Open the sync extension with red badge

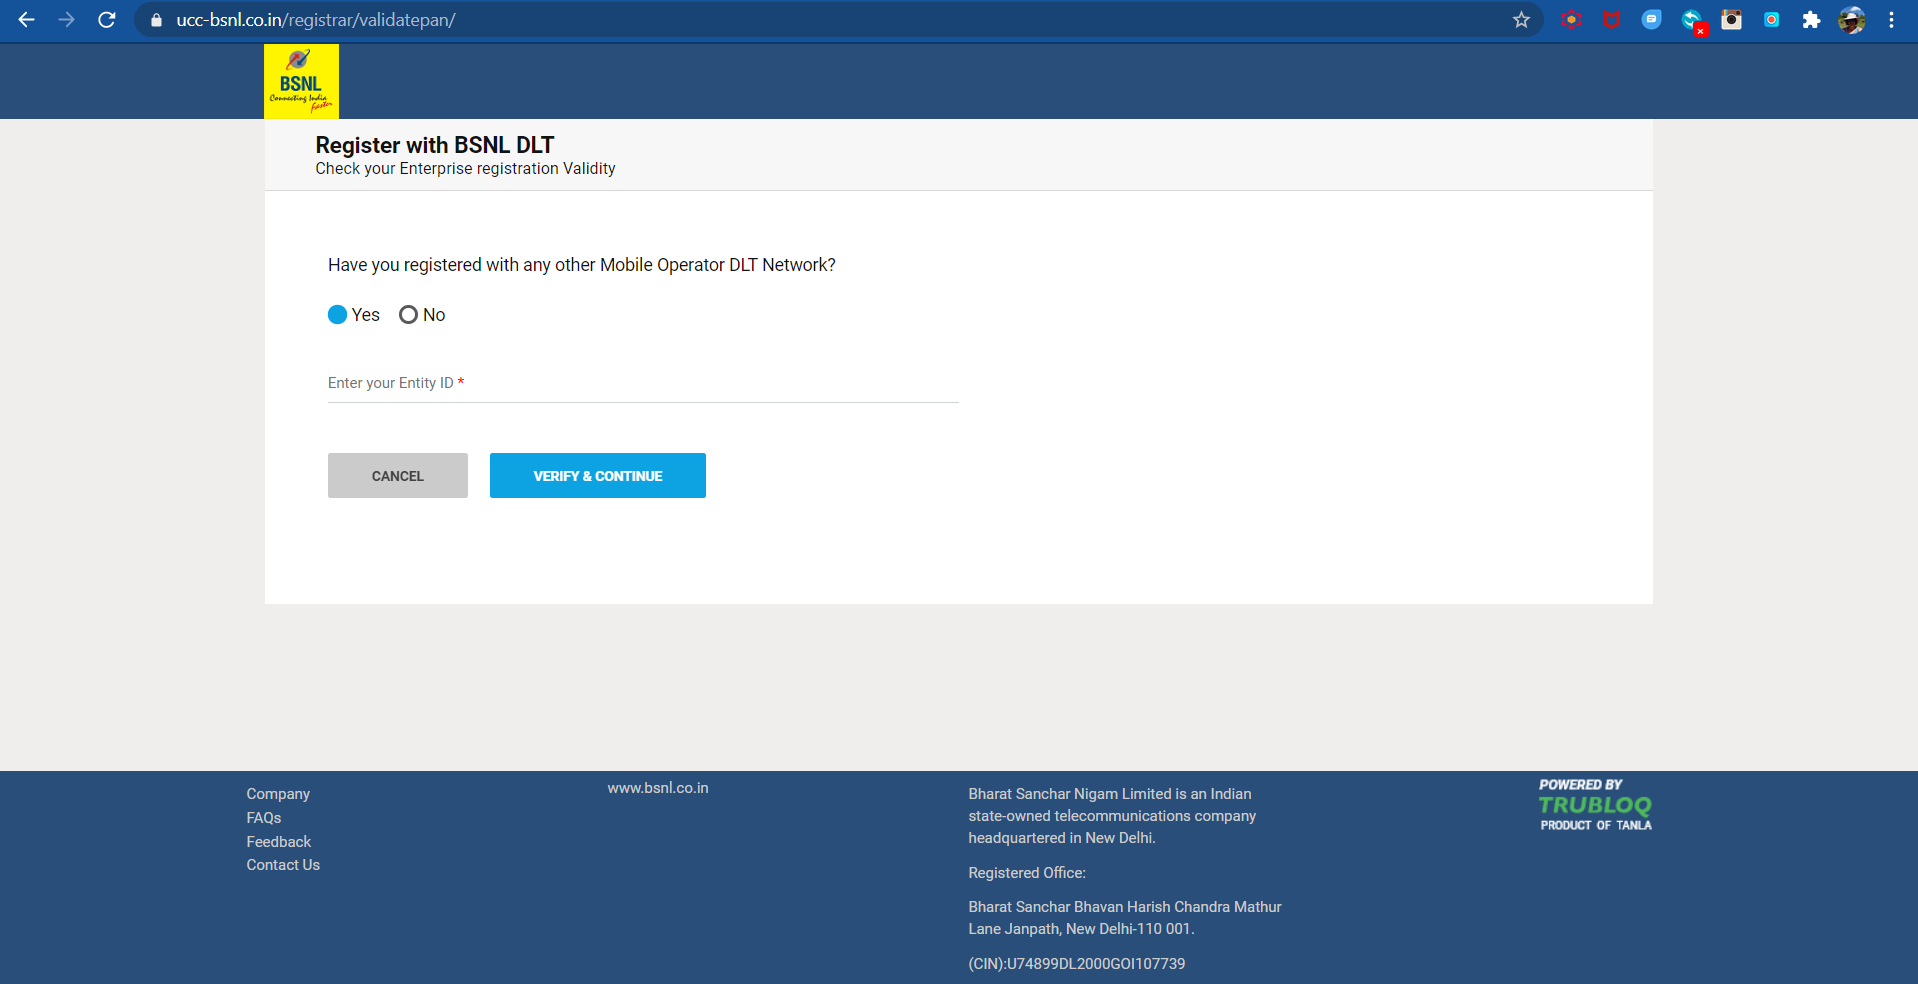(x=1693, y=21)
